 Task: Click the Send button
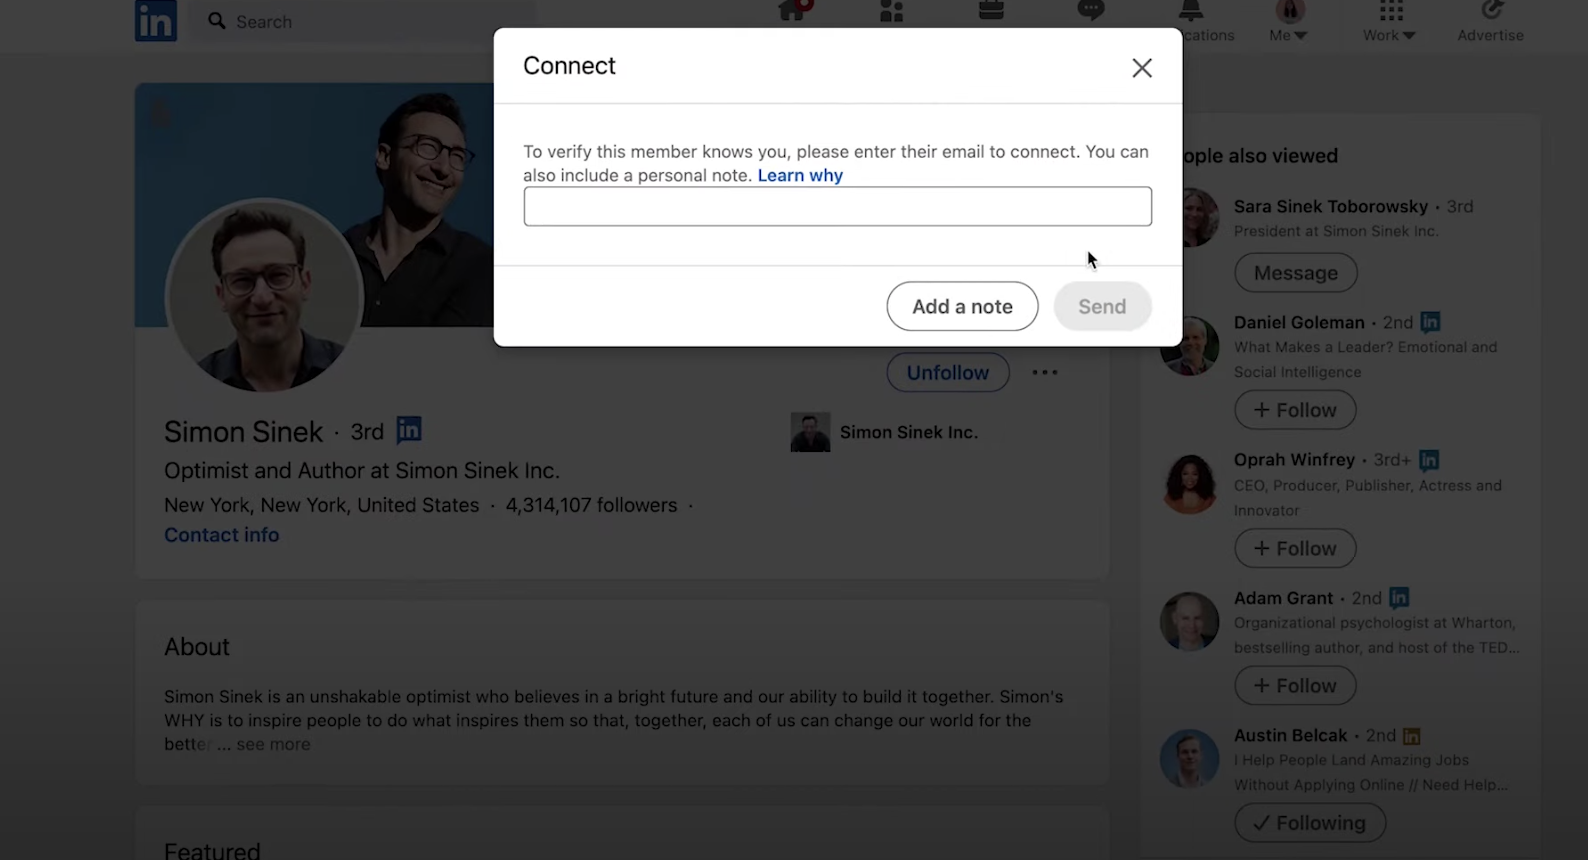(1102, 306)
